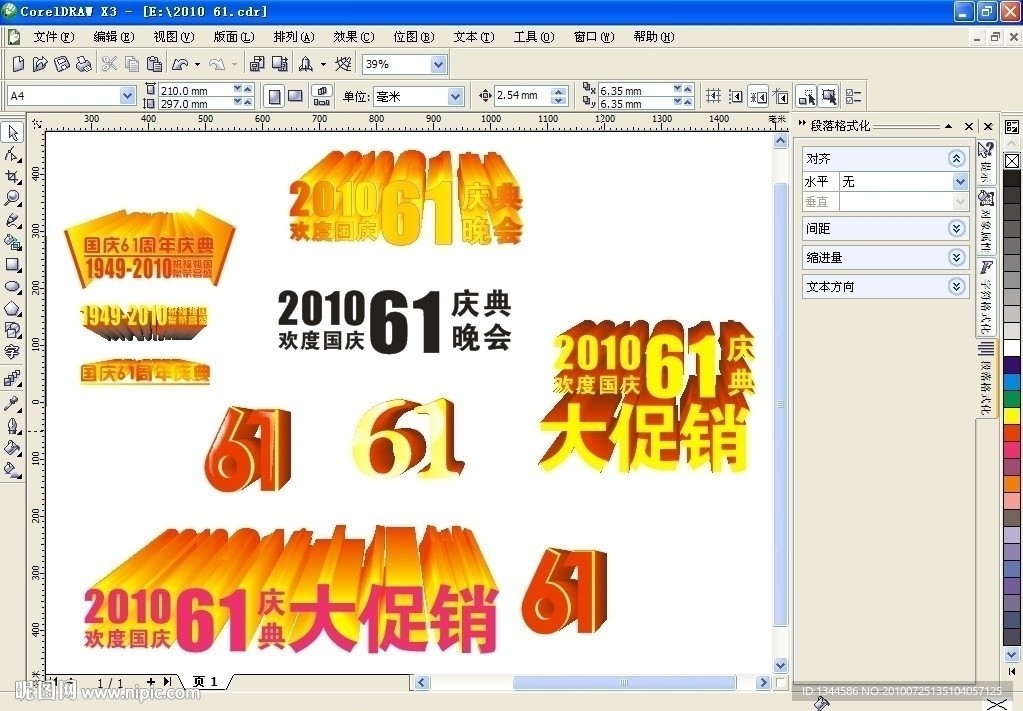Click the yellow swatch in color palette

(x=1012, y=415)
